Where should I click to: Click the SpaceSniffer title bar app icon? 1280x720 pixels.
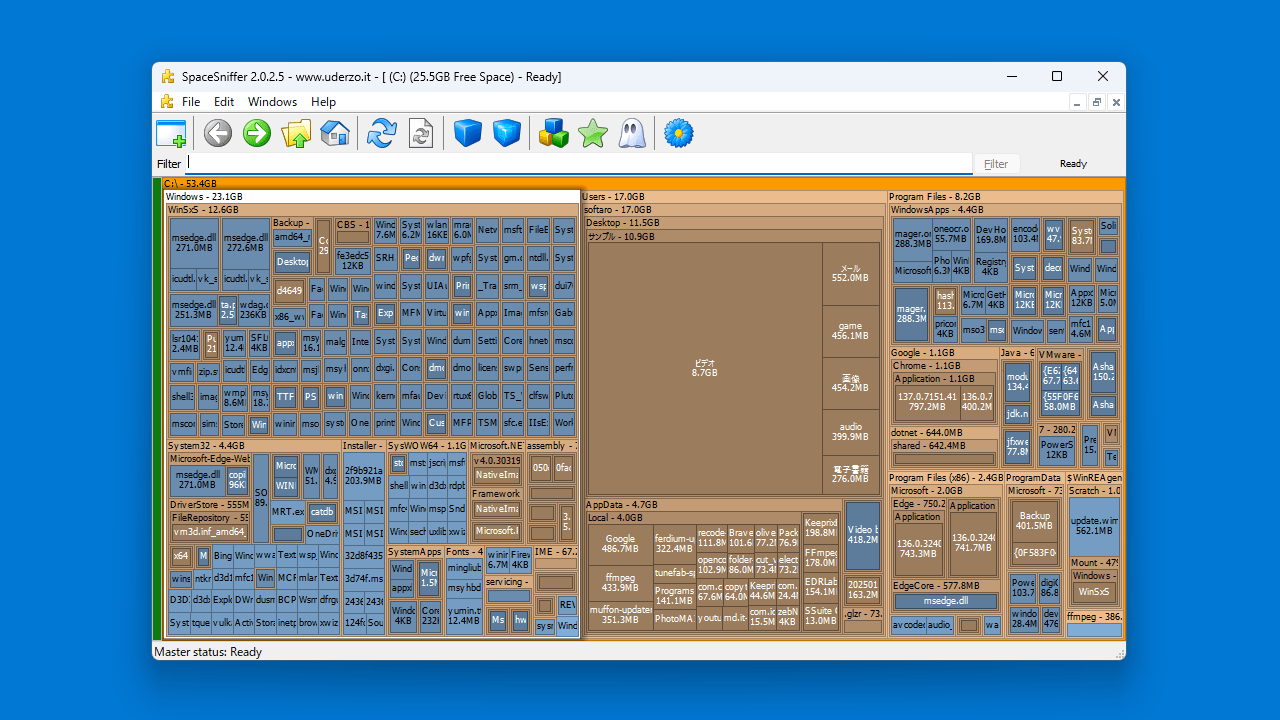[168, 76]
